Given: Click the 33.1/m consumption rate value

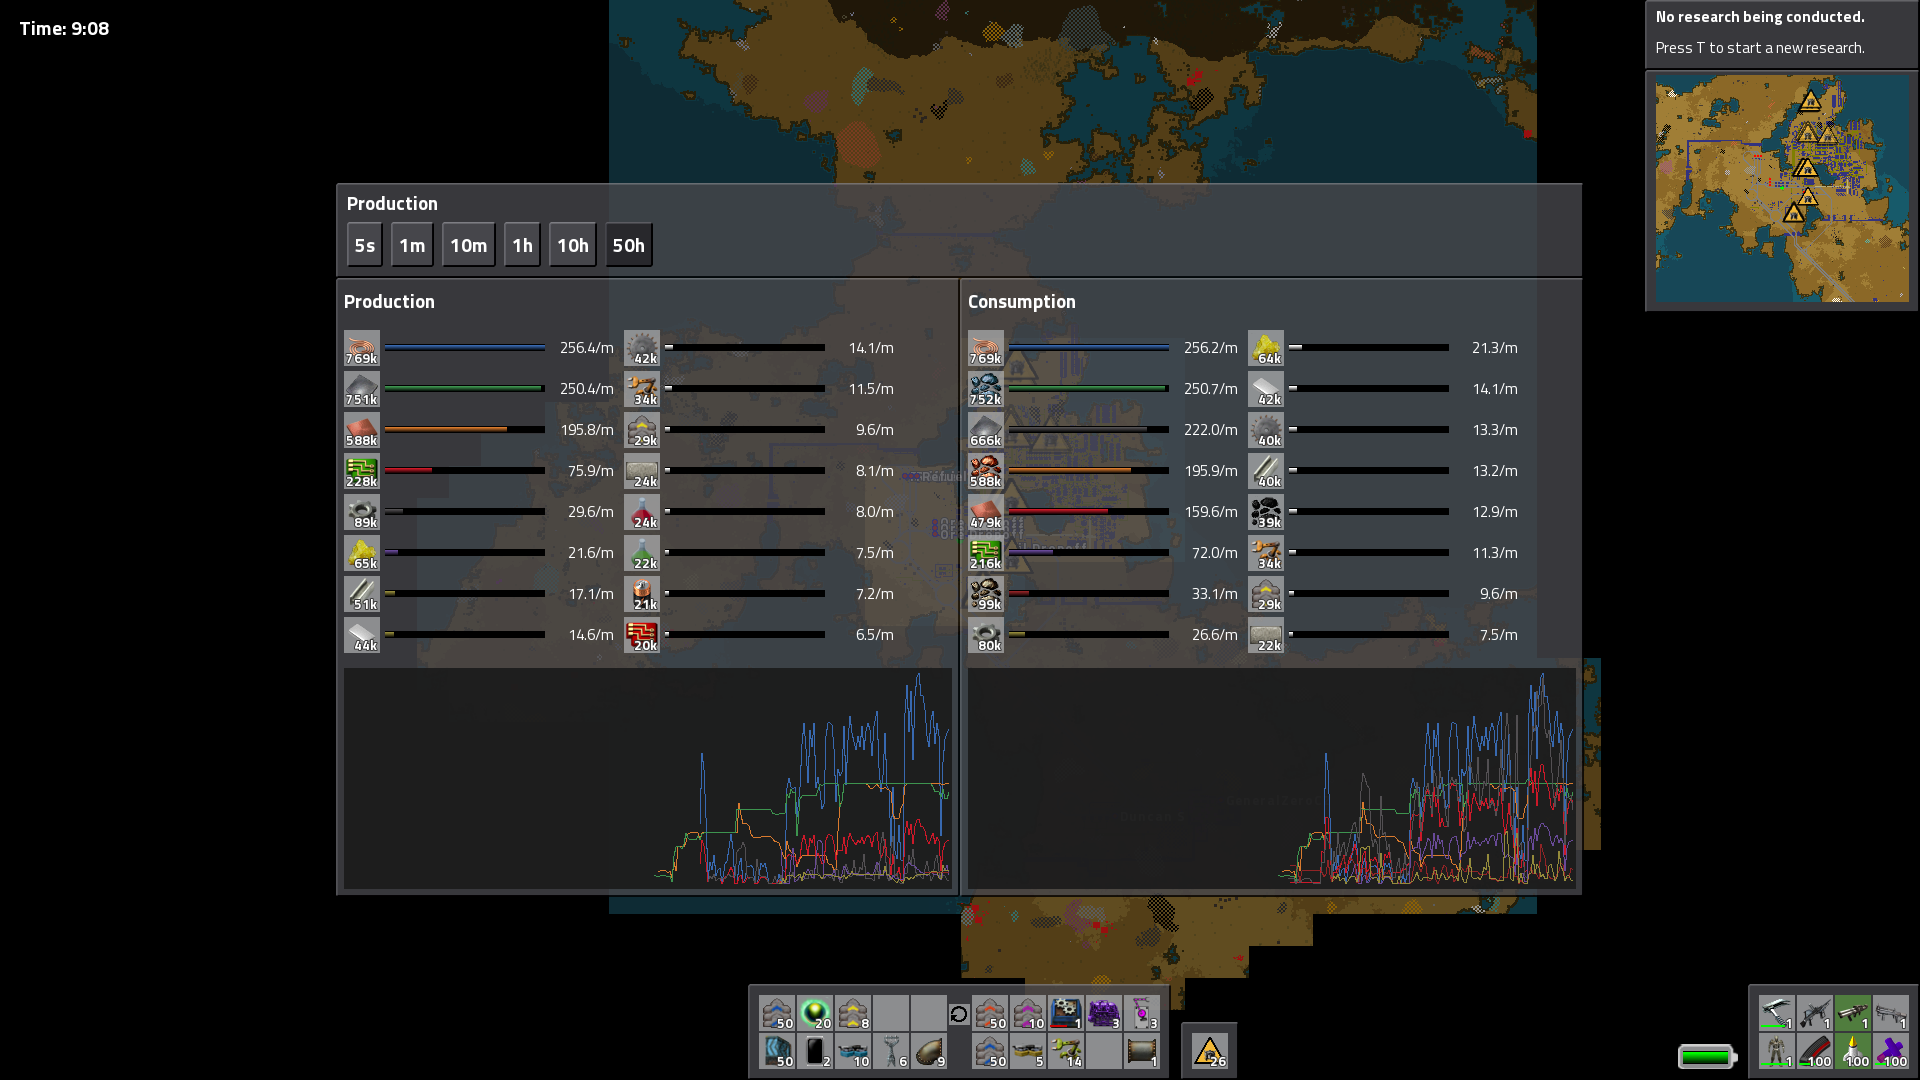Looking at the screenshot, I should coord(1215,594).
